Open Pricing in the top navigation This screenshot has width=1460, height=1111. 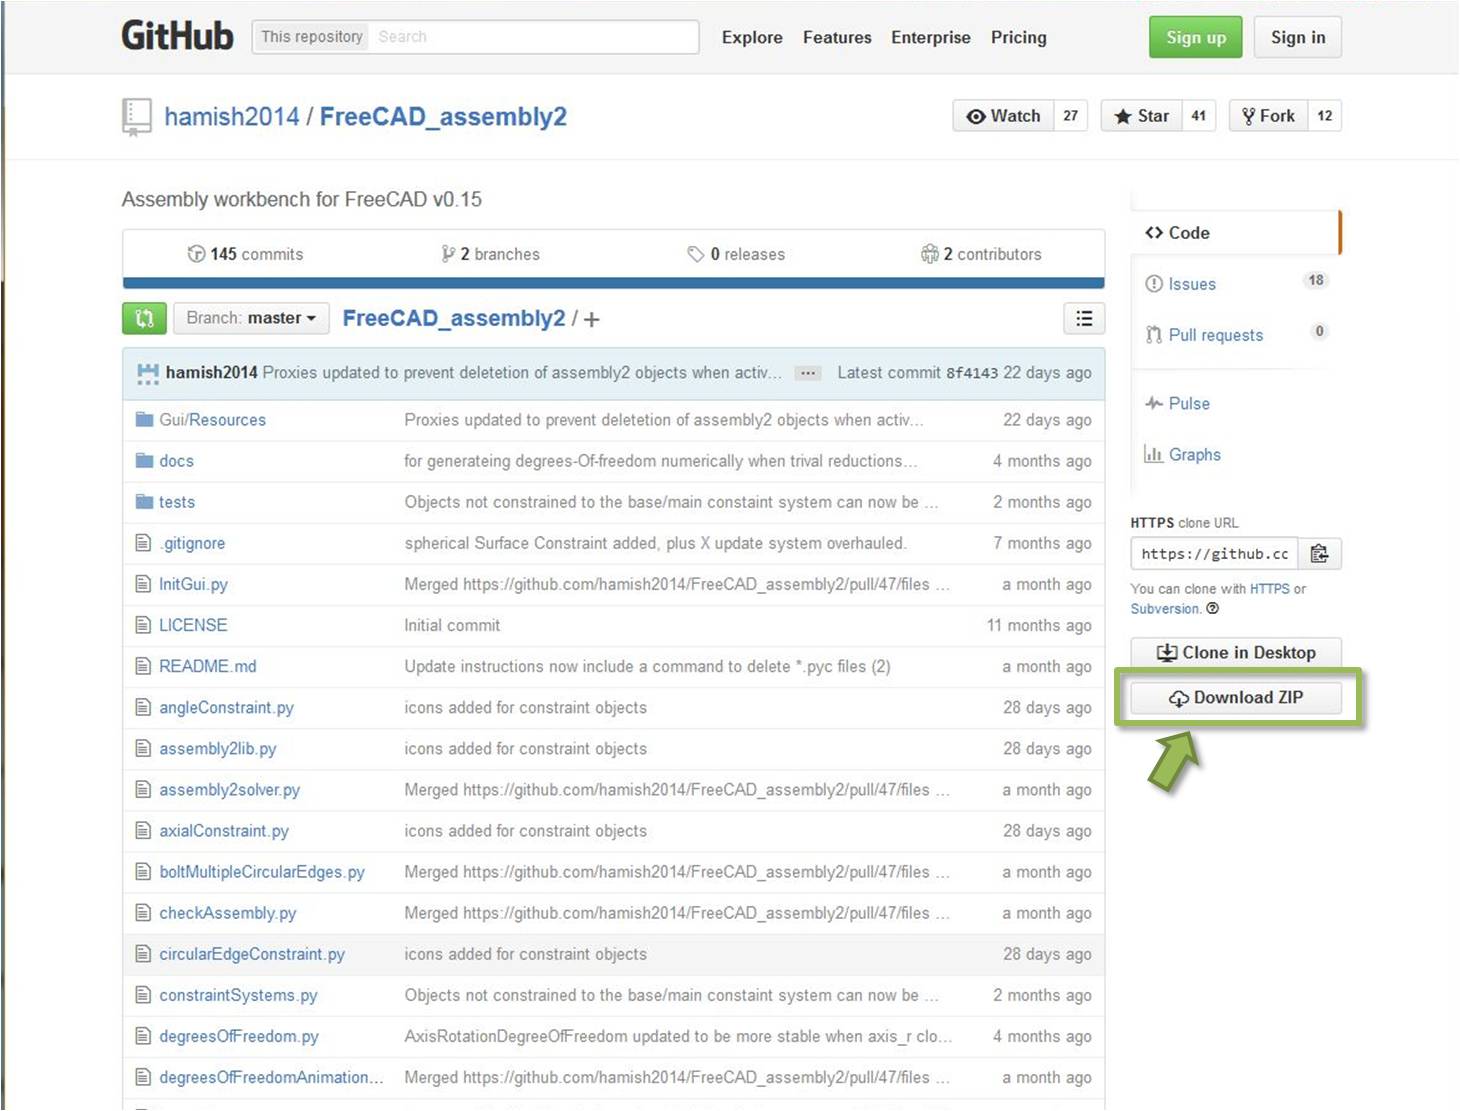click(x=1019, y=37)
